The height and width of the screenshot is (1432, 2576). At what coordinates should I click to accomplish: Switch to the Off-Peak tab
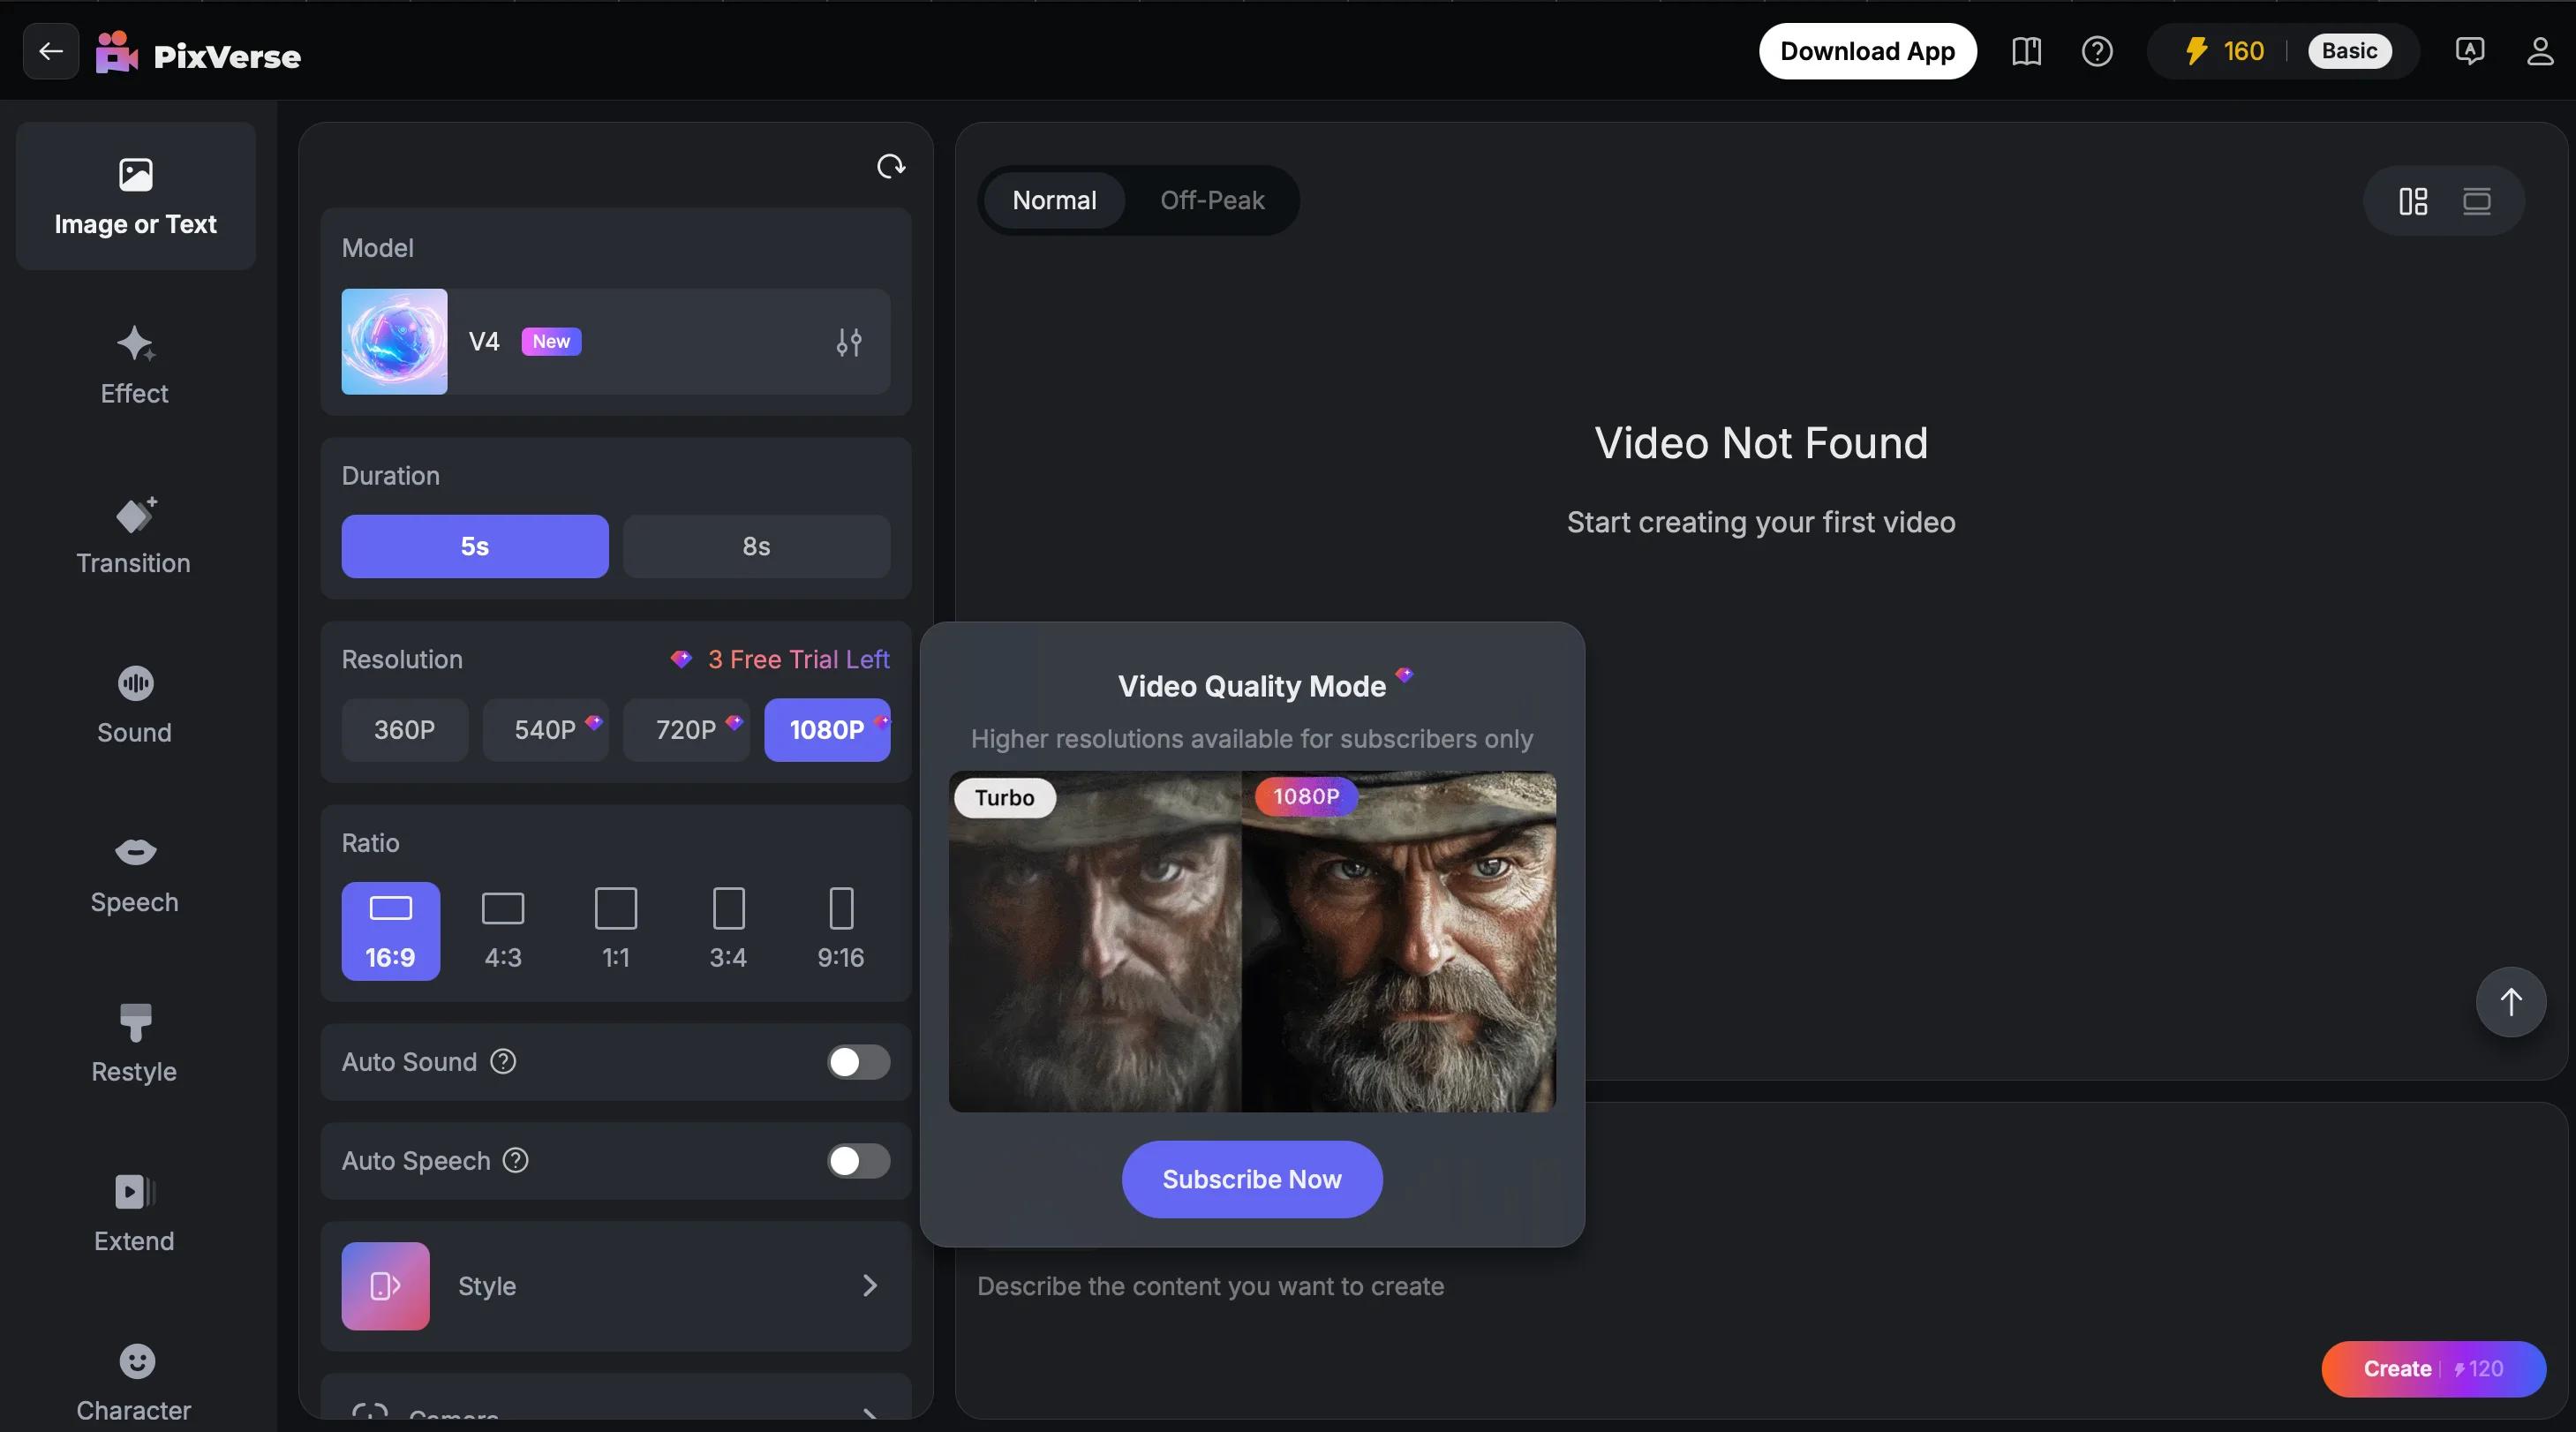(1212, 200)
